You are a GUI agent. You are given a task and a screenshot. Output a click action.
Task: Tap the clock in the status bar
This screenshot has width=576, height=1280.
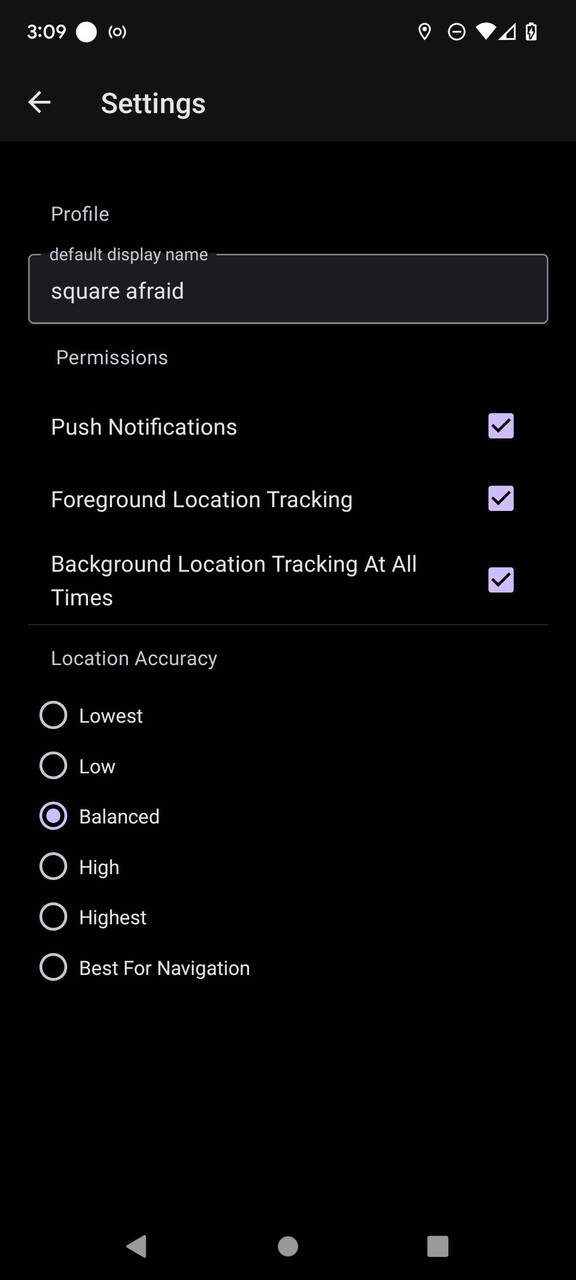click(x=46, y=31)
